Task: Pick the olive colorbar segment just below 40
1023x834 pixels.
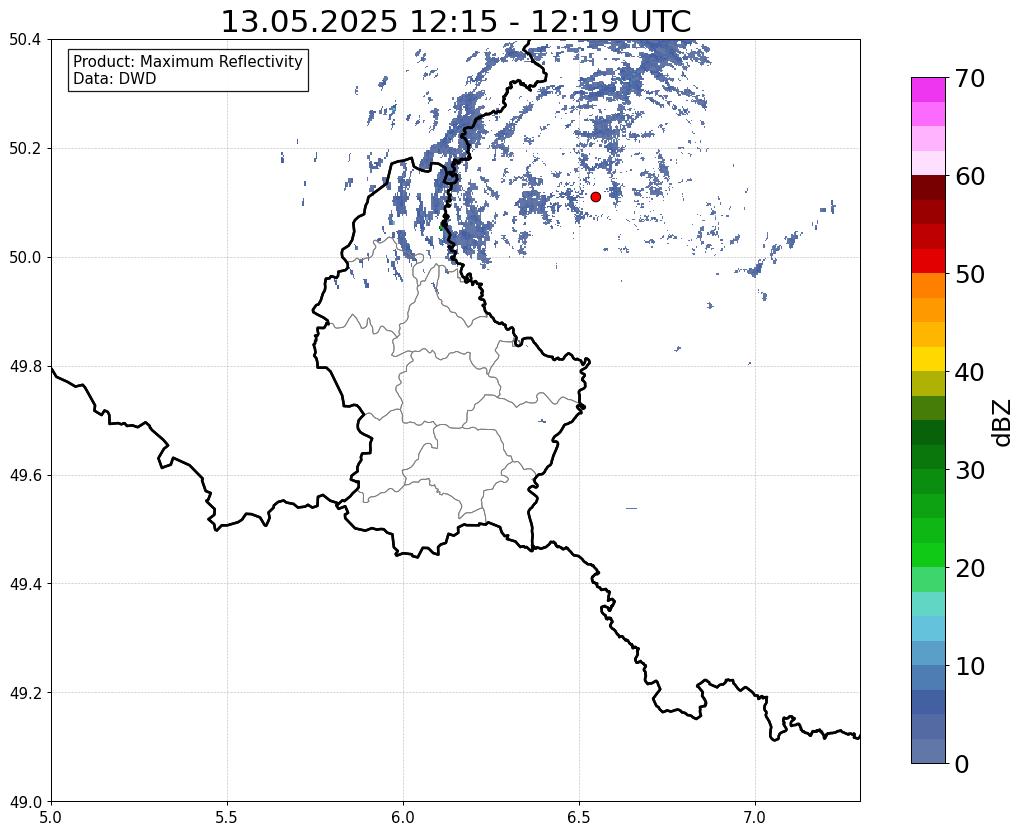Action: click(x=928, y=384)
